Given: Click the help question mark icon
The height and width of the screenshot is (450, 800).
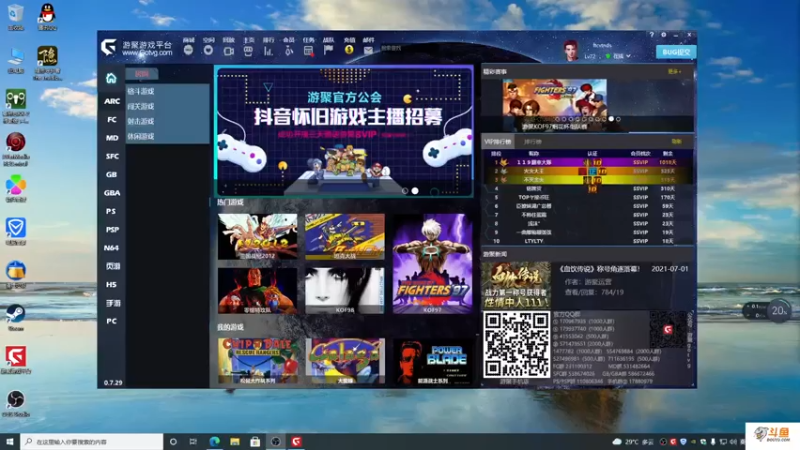Looking at the screenshot, I should pos(652,35).
